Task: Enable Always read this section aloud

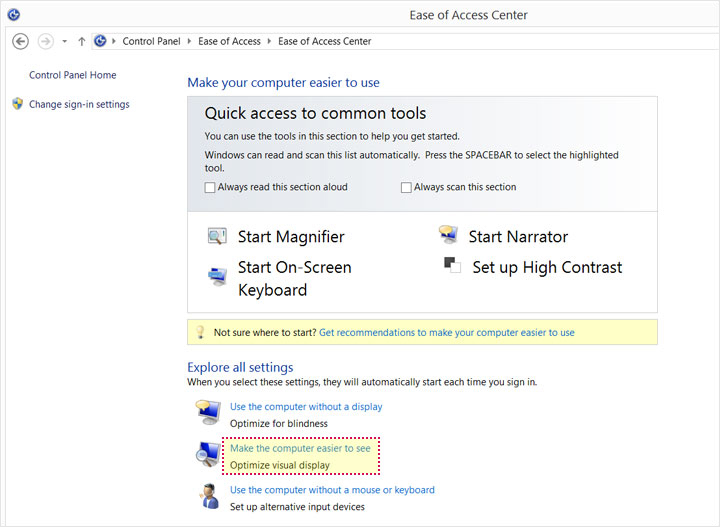Action: click(x=210, y=187)
